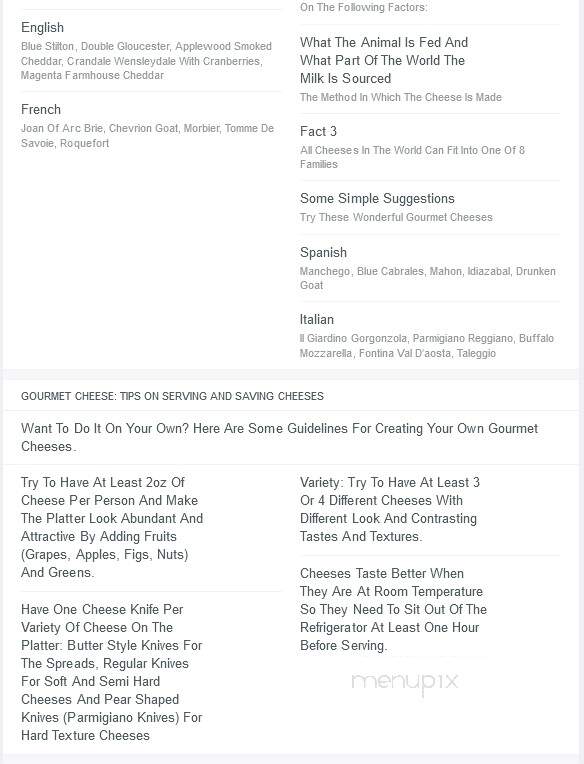This screenshot has width=584, height=764.
Task: Click the Variety three or four cheeses tip
Action: pos(390,509)
